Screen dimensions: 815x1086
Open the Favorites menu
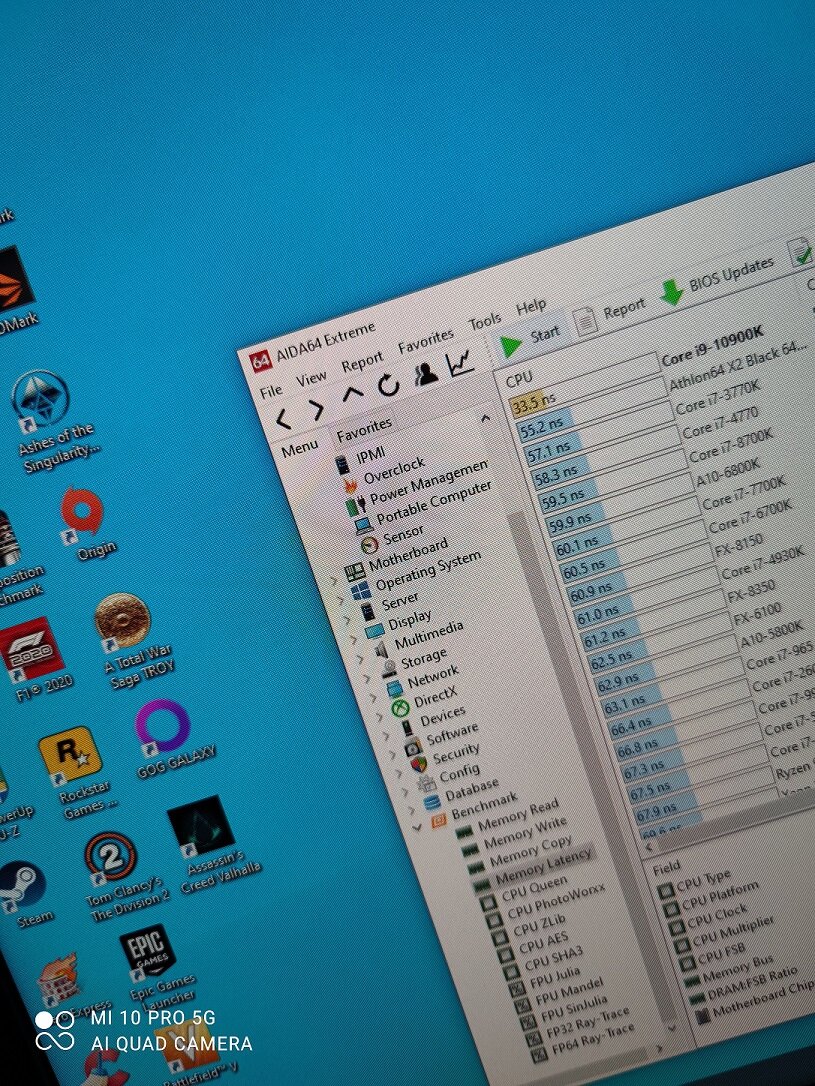425,341
